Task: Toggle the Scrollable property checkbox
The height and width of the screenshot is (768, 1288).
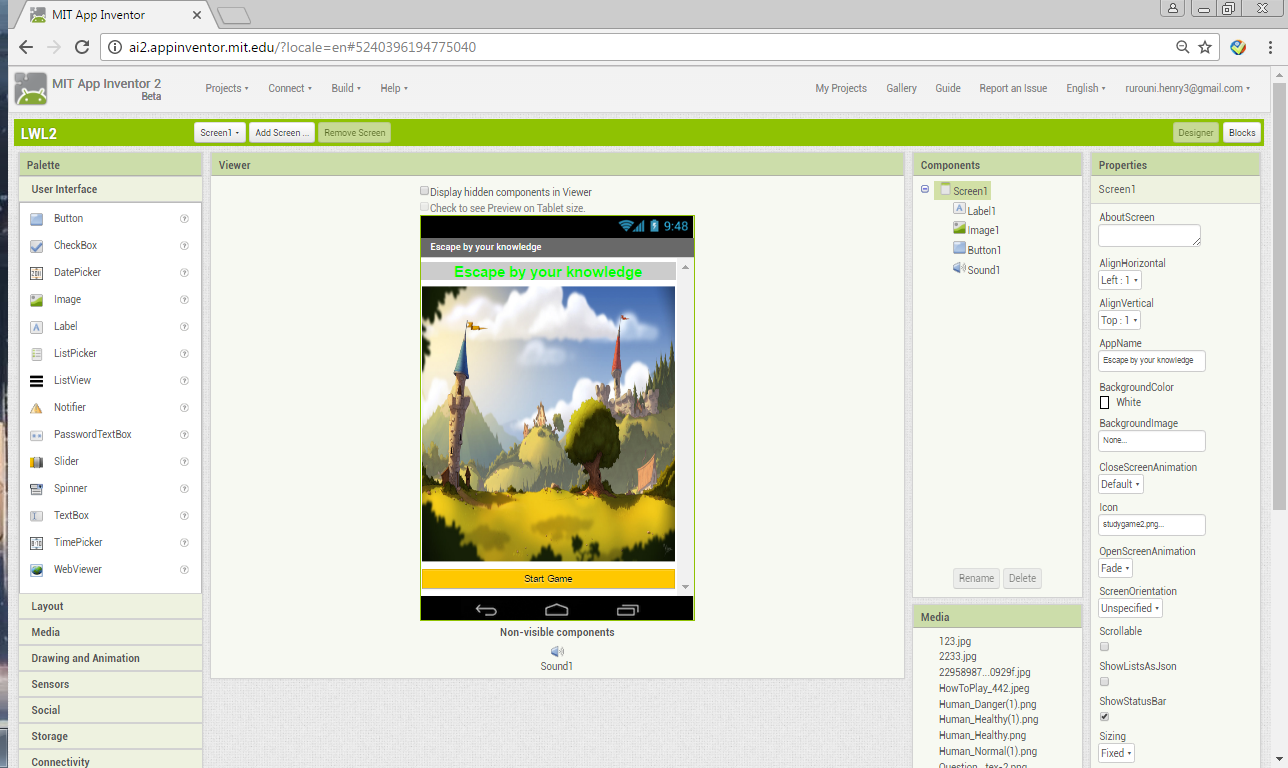Action: coord(1104,647)
